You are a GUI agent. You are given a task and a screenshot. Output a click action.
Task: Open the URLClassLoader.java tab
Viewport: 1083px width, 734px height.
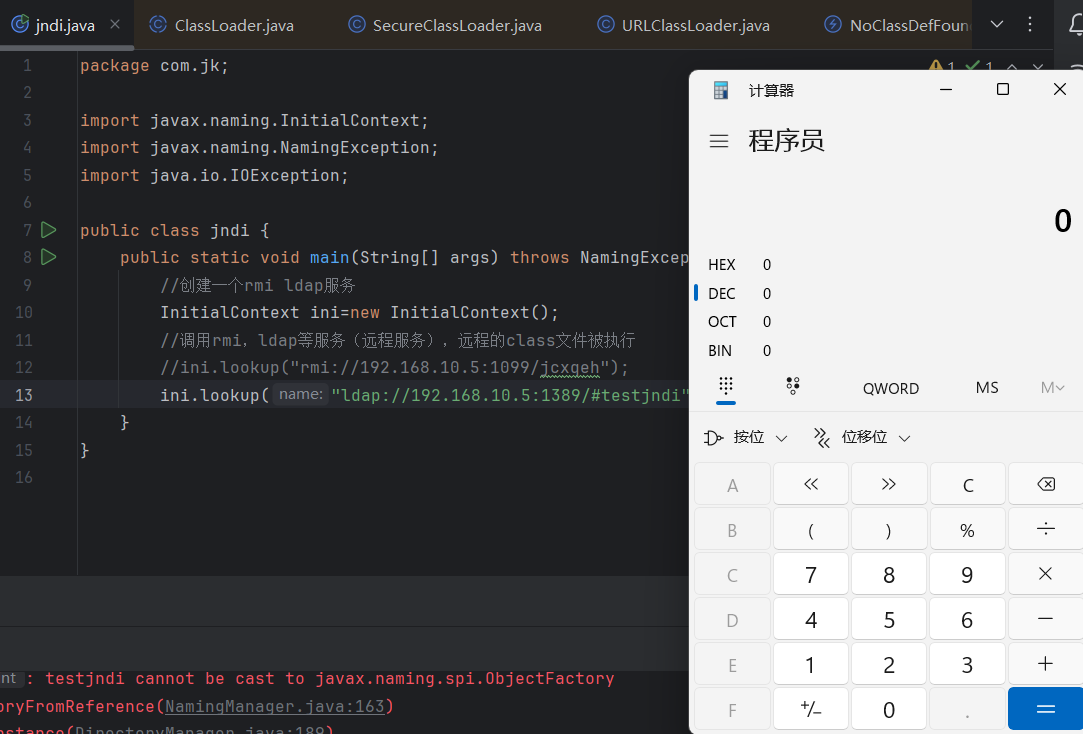[684, 25]
